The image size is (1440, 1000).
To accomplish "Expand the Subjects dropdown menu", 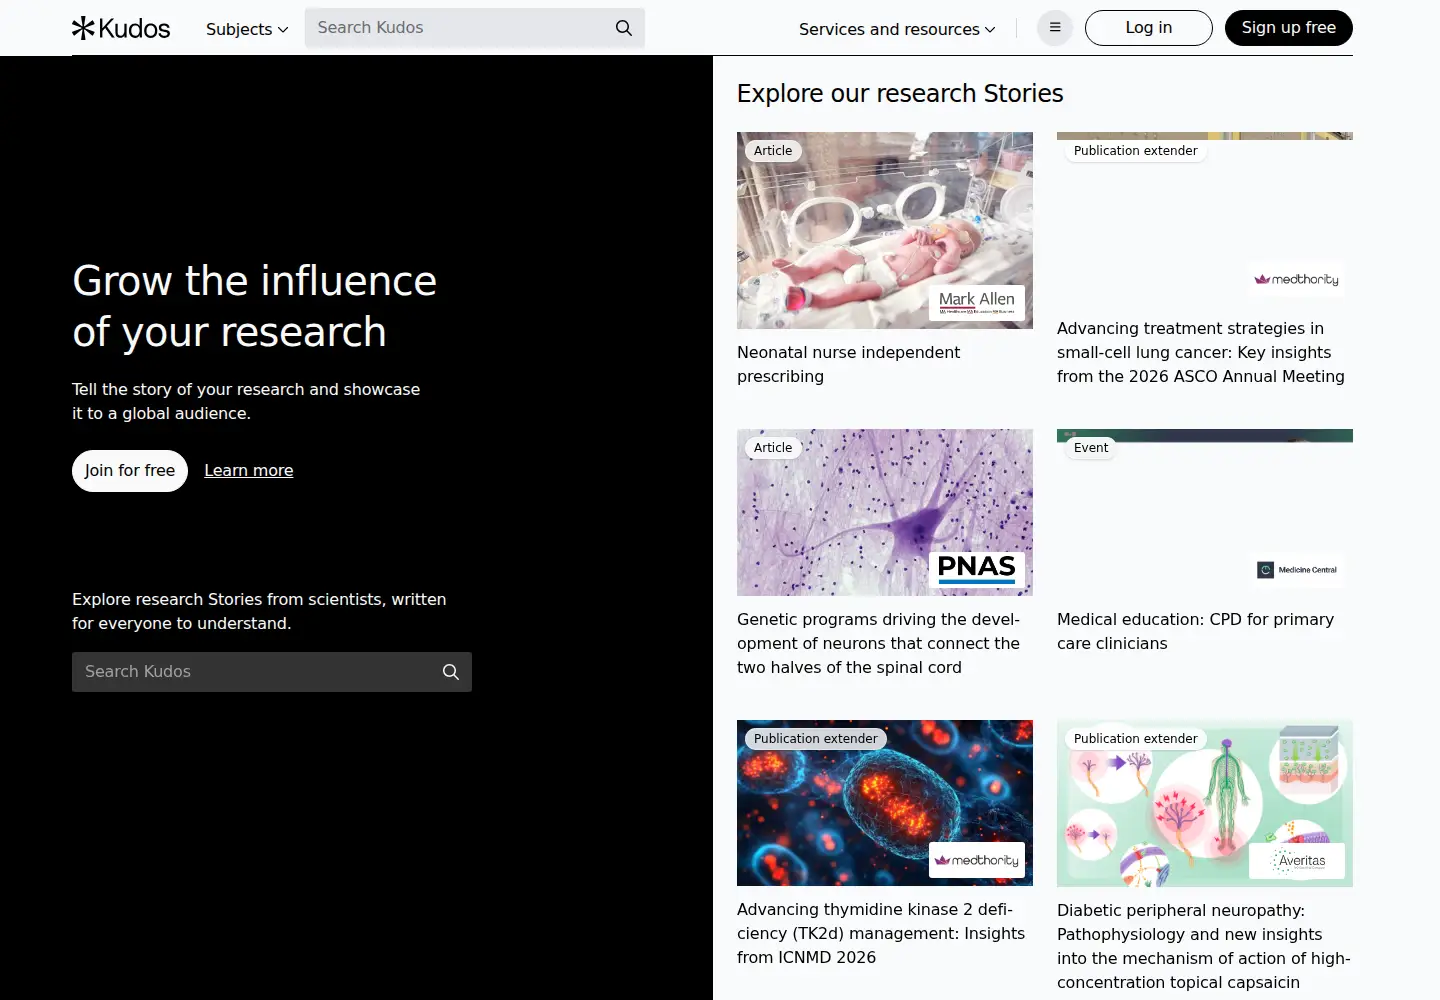I will pyautogui.click(x=247, y=29).
